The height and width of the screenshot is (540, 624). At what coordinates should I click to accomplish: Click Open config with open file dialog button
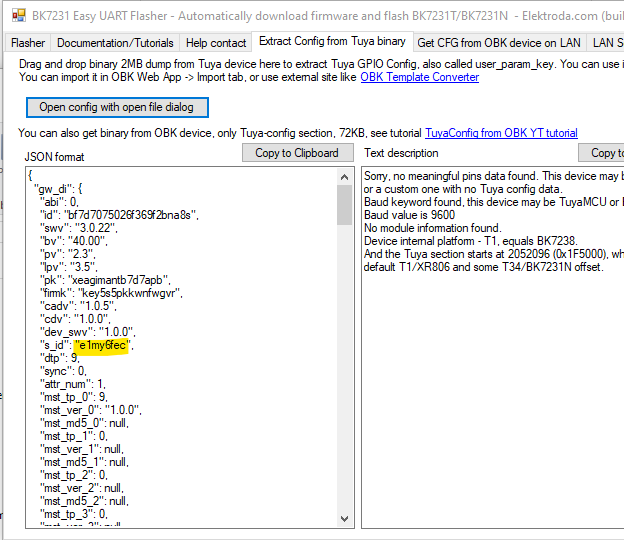pyautogui.click(x=117, y=107)
